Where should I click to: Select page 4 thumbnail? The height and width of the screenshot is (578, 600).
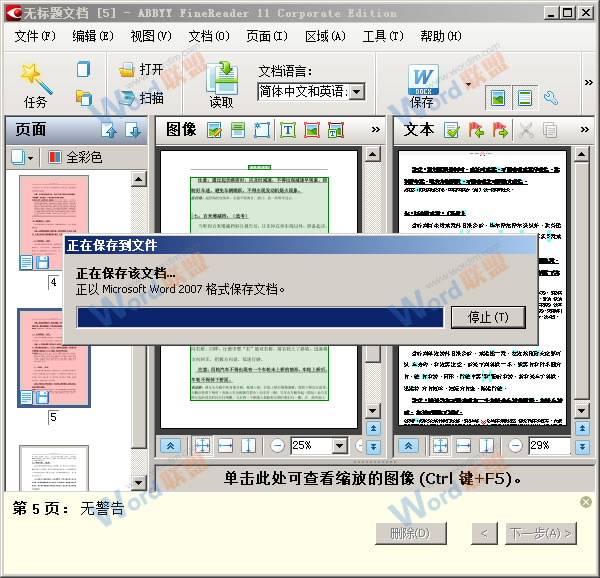click(x=54, y=223)
